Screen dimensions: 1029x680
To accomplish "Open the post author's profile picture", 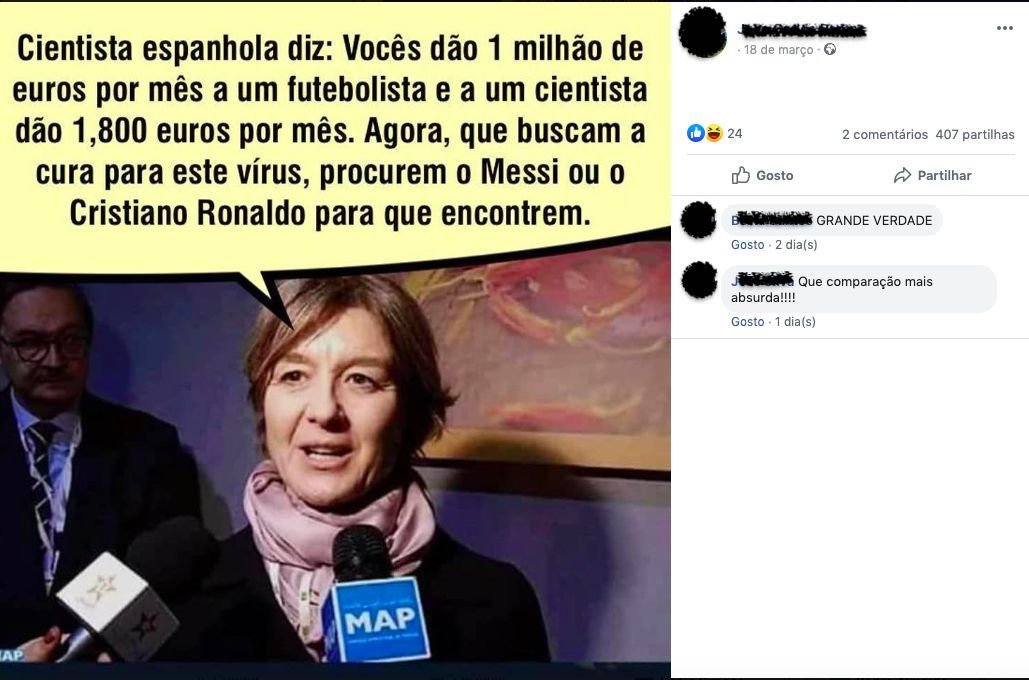I will click(x=703, y=32).
